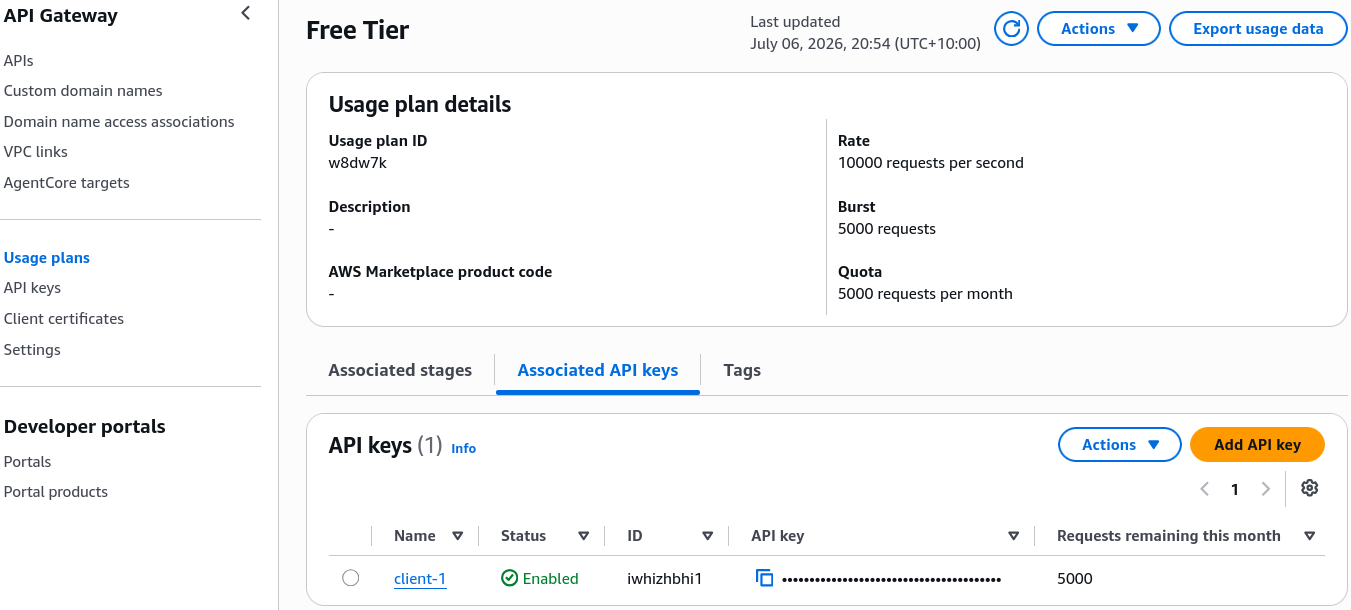Navigate to VPC links
Image resolution: width=1351 pixels, height=610 pixels.
(36, 152)
